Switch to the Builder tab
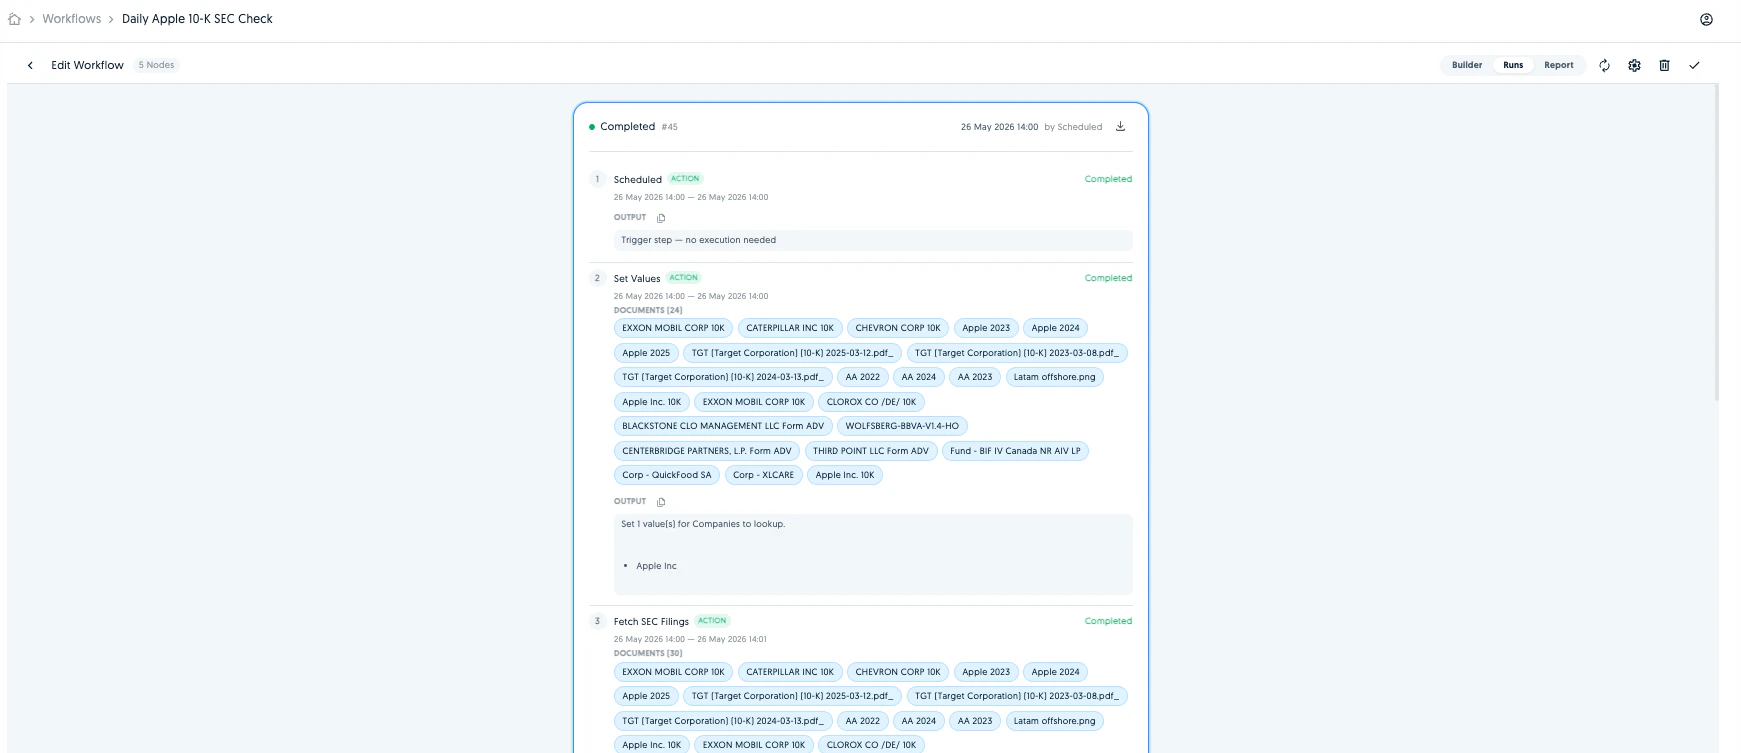 point(1467,65)
